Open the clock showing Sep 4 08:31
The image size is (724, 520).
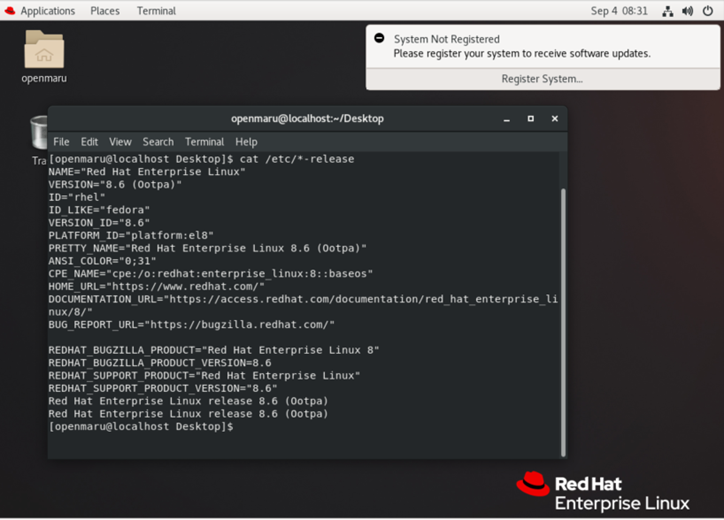619,11
